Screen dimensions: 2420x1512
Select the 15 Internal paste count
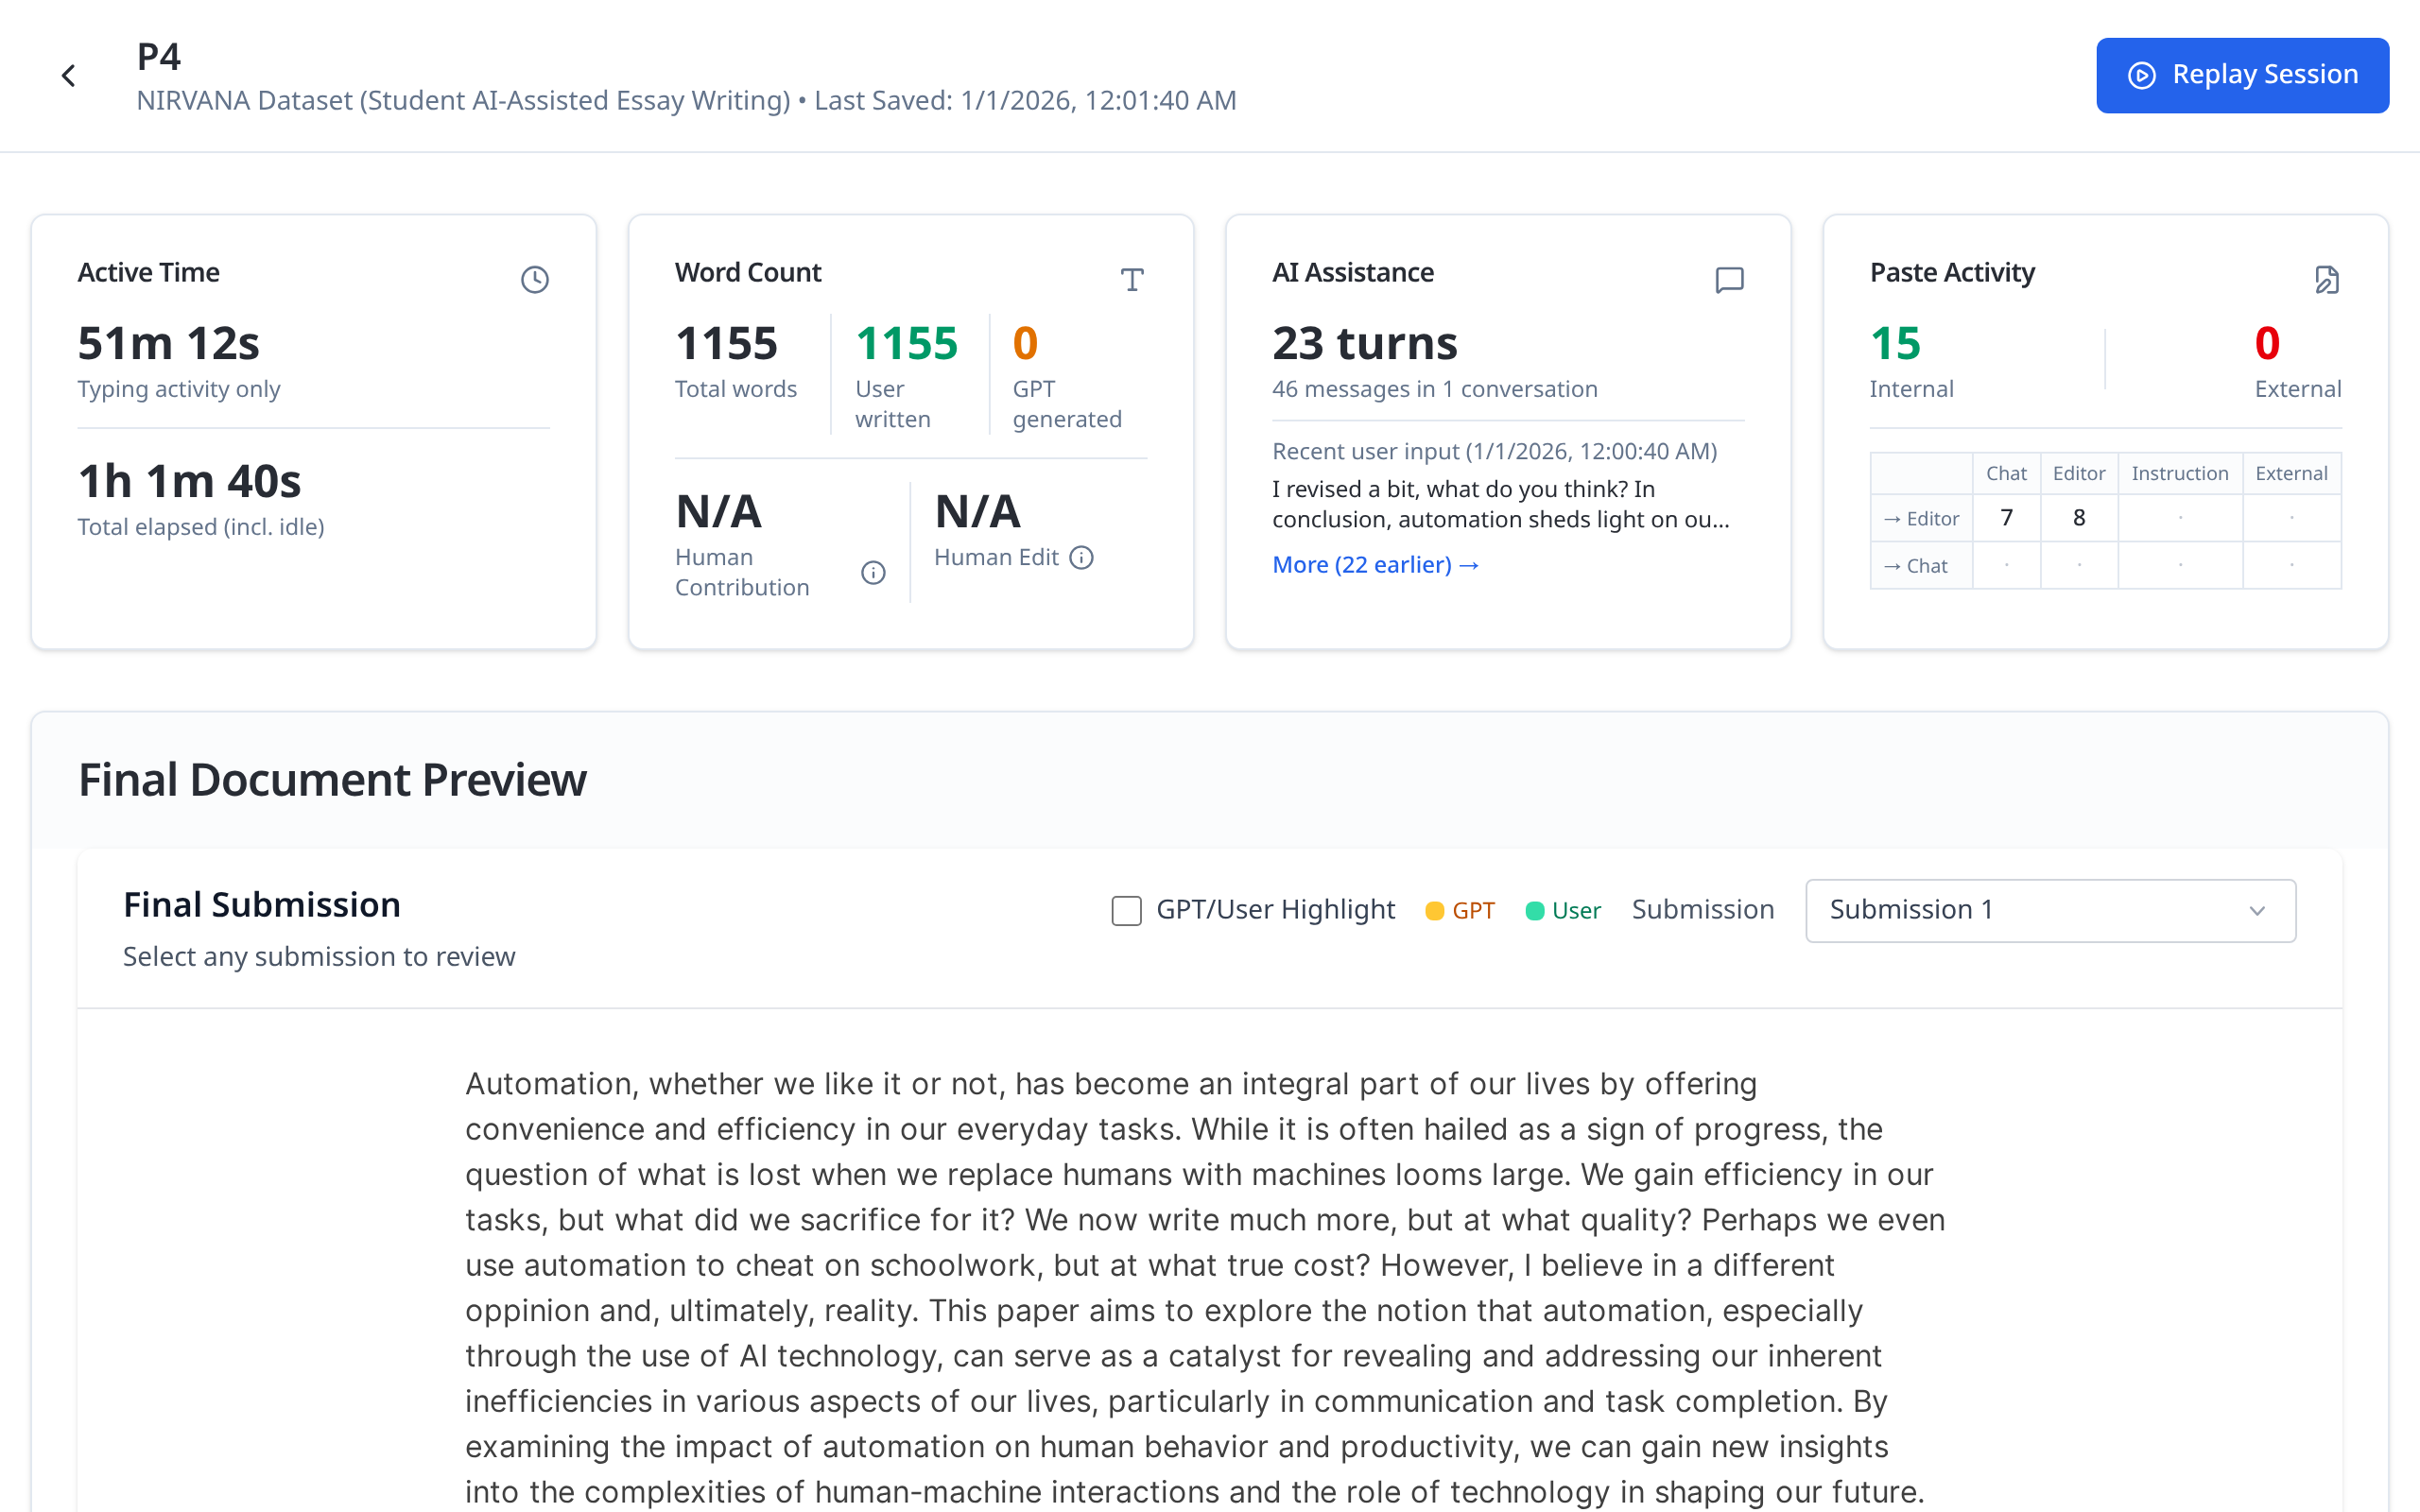(x=1896, y=343)
